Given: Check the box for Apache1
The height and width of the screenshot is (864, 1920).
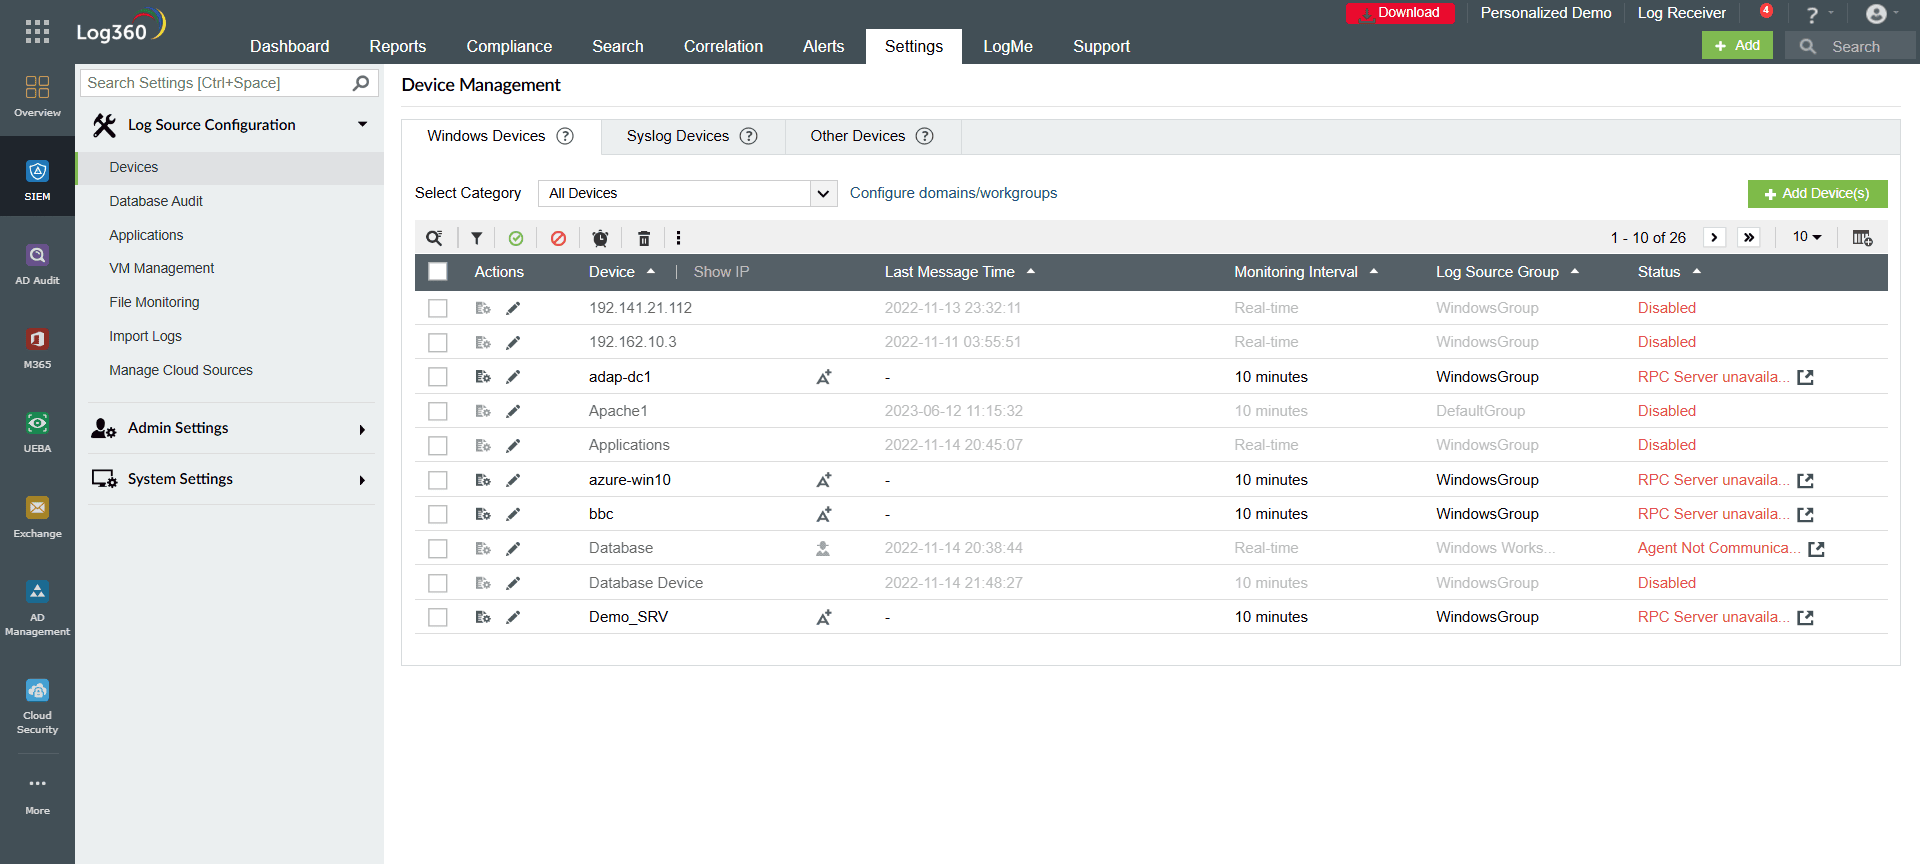Looking at the screenshot, I should click(438, 411).
